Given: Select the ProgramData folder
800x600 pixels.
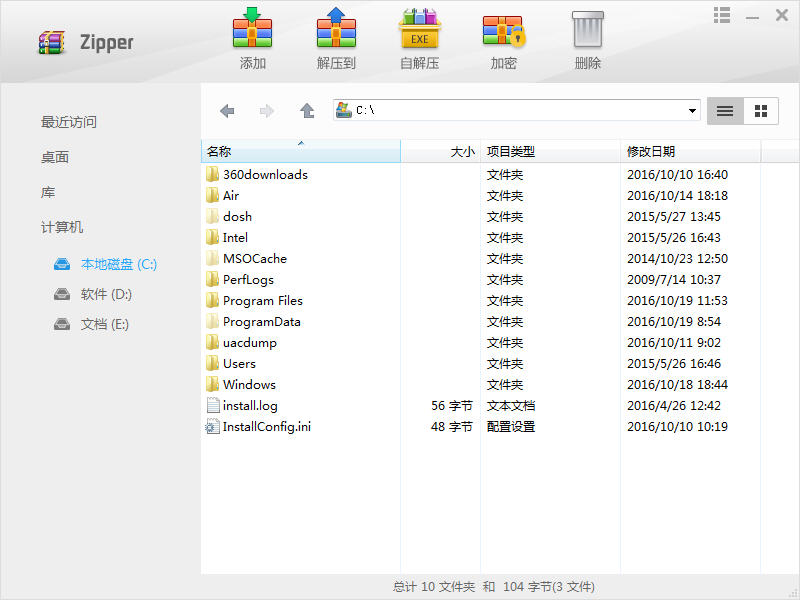Looking at the screenshot, I should 262,321.
